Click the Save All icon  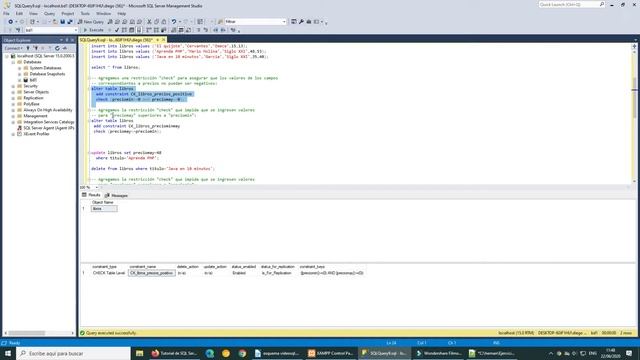(x=70, y=22)
